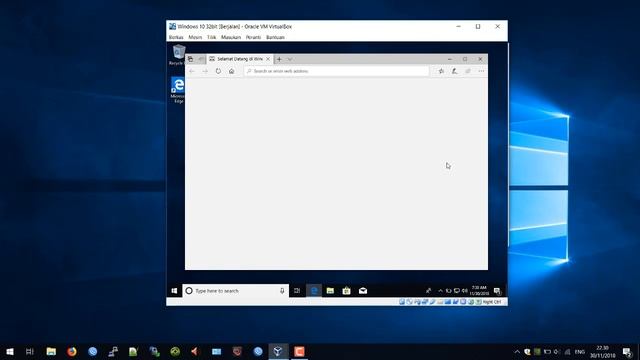Click the orange app icon beside VirtualBox on host taskbar

coord(299,351)
